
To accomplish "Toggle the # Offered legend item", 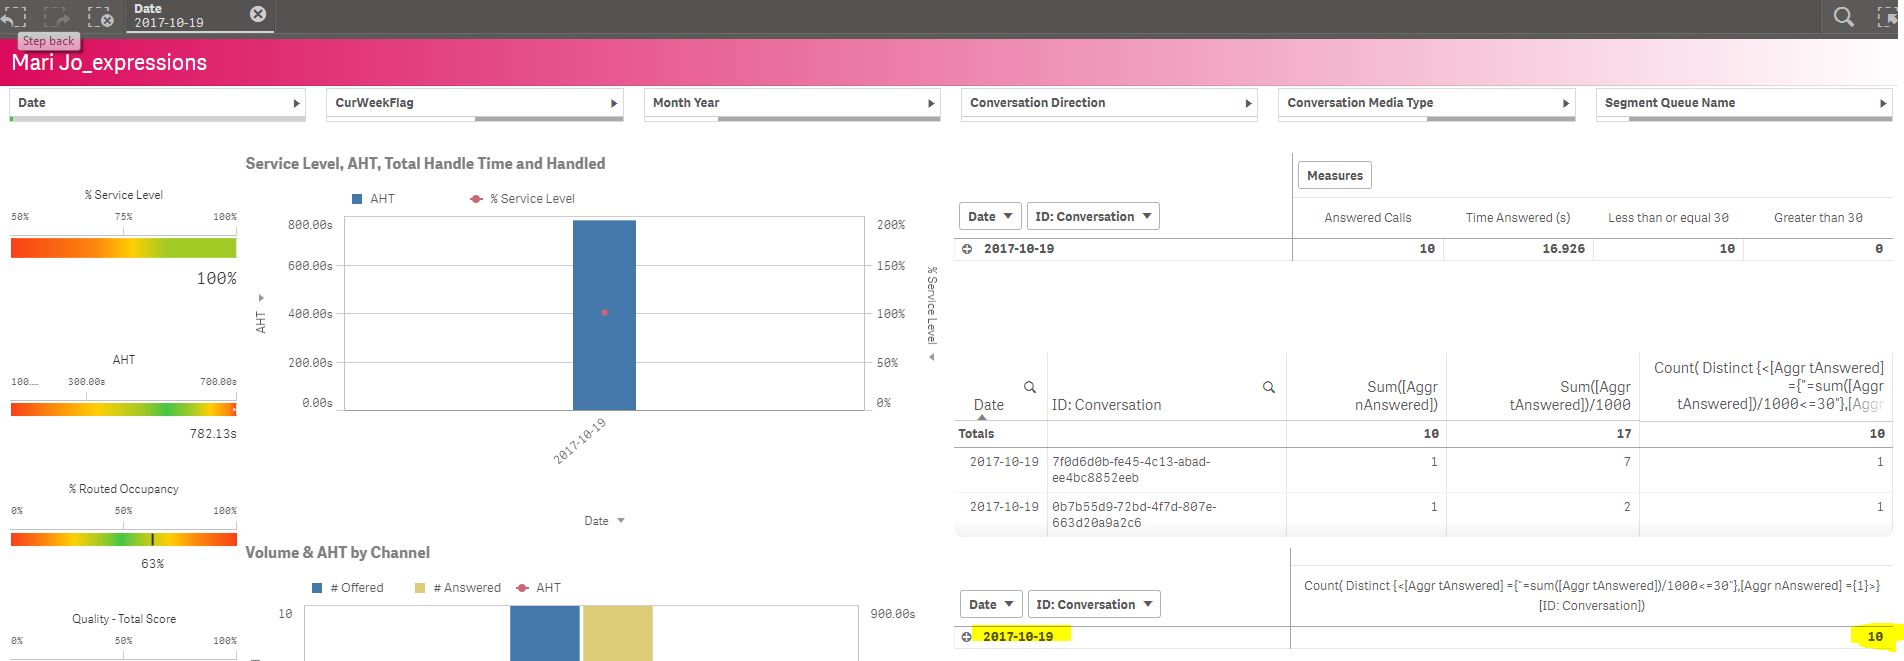I will pyautogui.click(x=348, y=588).
